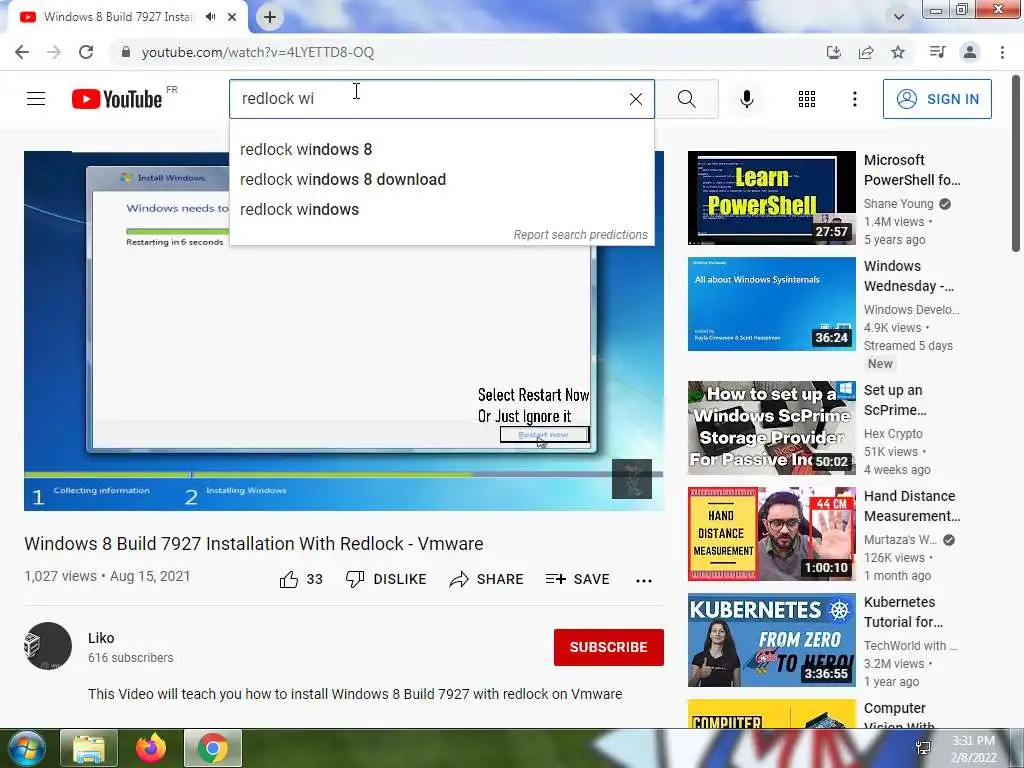The image size is (1024, 768).
Task: Click the magnifier search button
Action: point(686,99)
